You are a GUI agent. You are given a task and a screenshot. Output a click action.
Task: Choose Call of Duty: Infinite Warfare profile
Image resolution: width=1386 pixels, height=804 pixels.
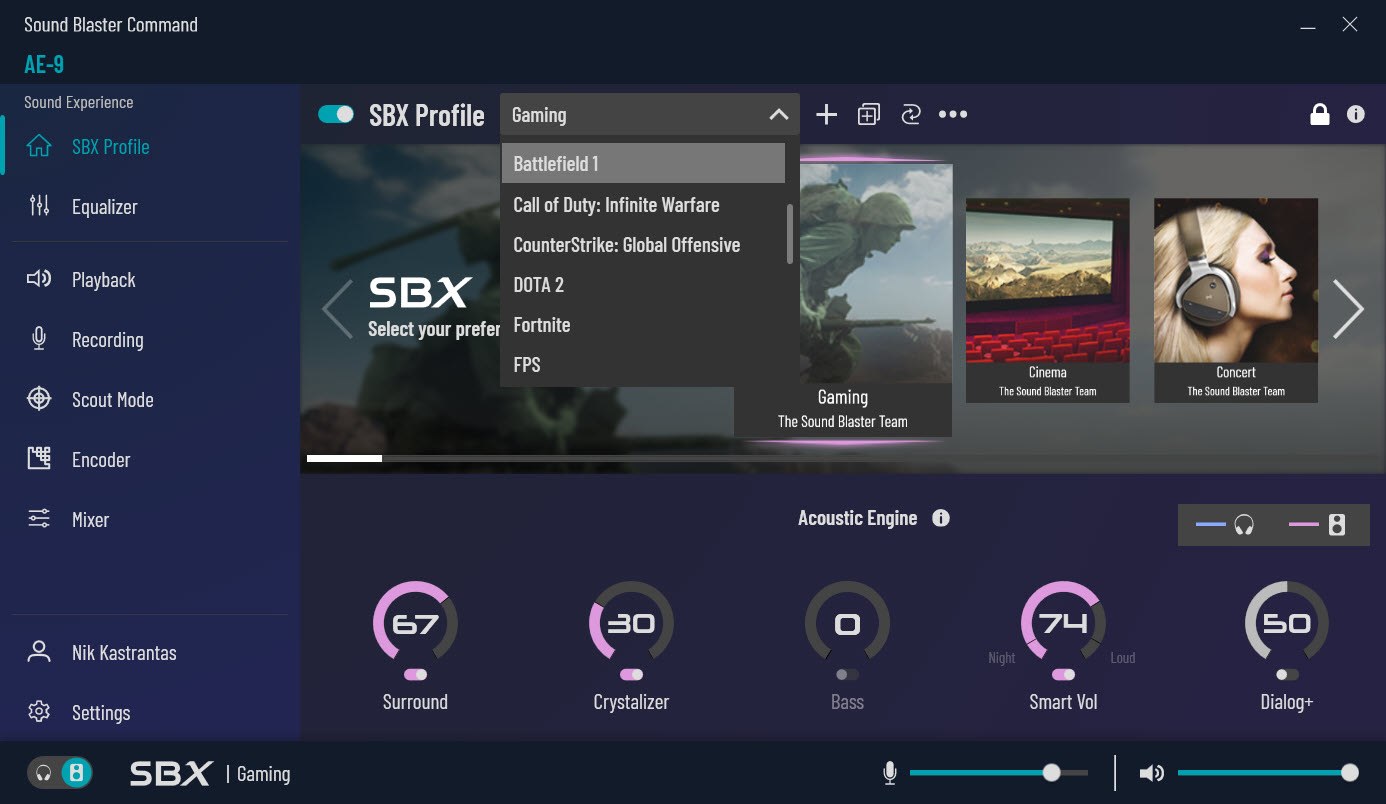[643, 205]
